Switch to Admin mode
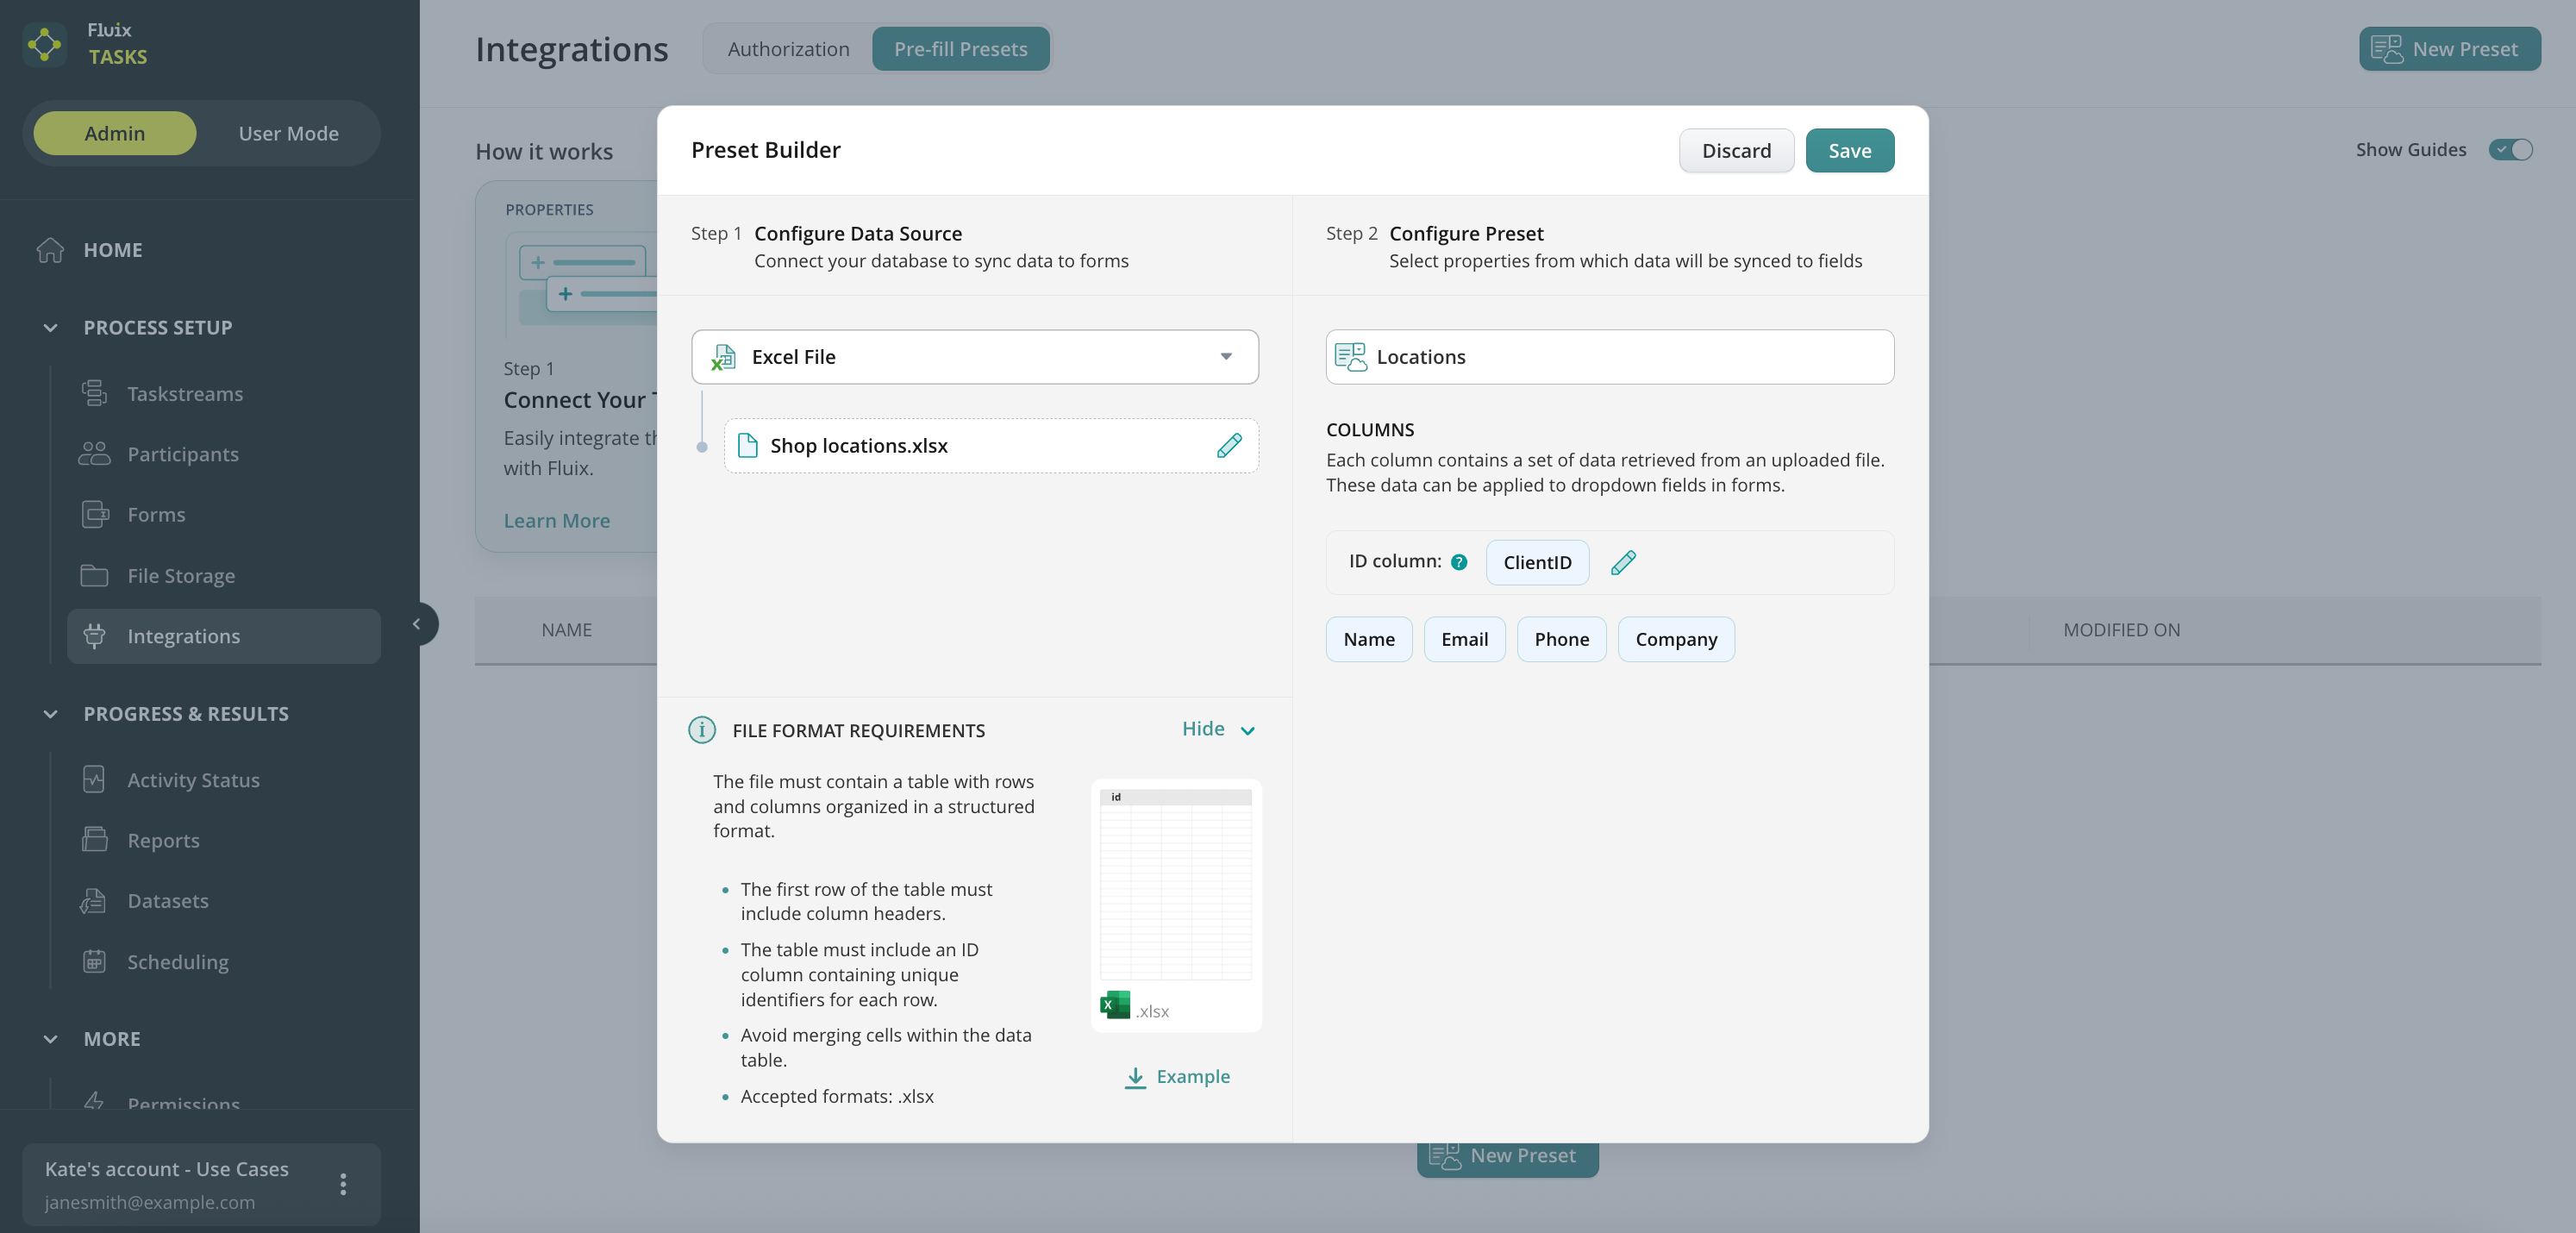 tap(114, 133)
